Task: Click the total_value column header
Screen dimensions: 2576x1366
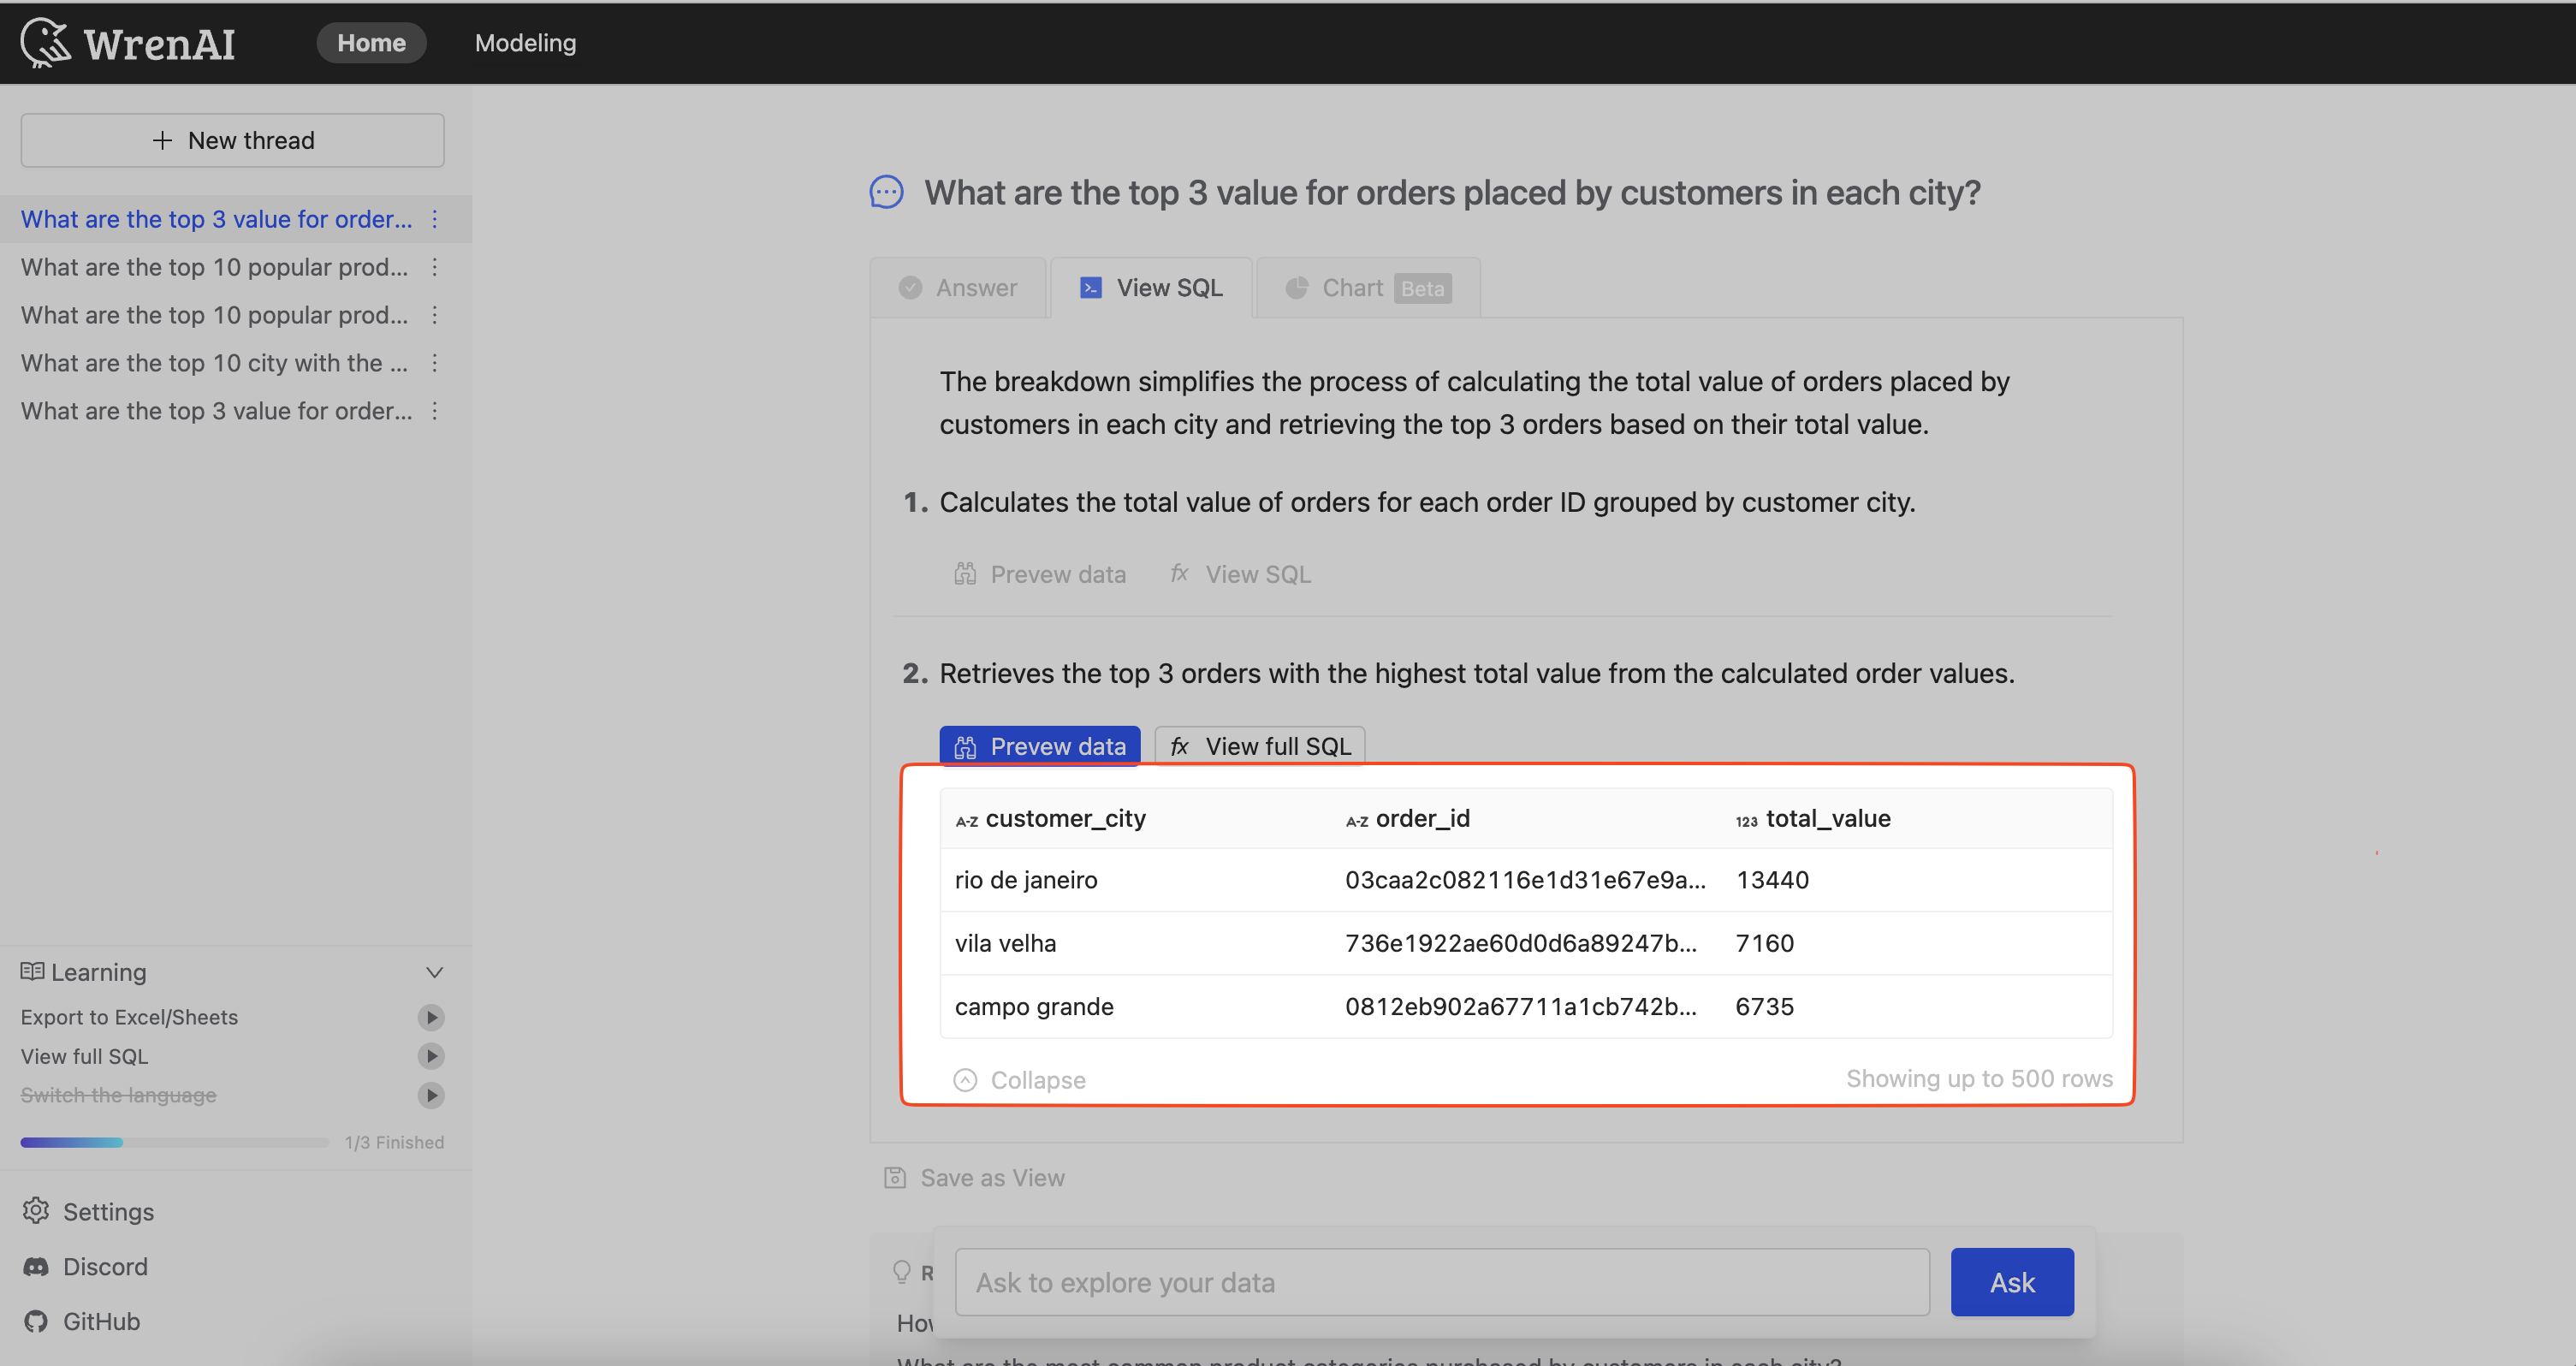Action: click(1916, 819)
